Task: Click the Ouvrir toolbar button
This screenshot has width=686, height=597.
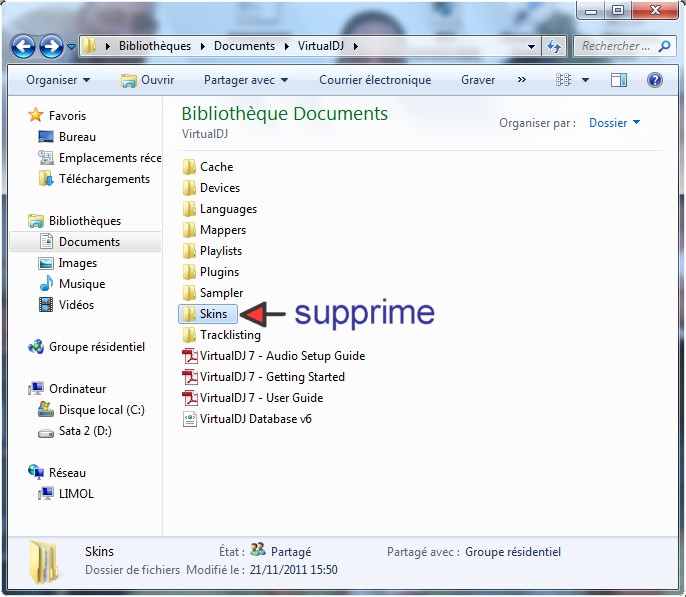Action: point(147,80)
